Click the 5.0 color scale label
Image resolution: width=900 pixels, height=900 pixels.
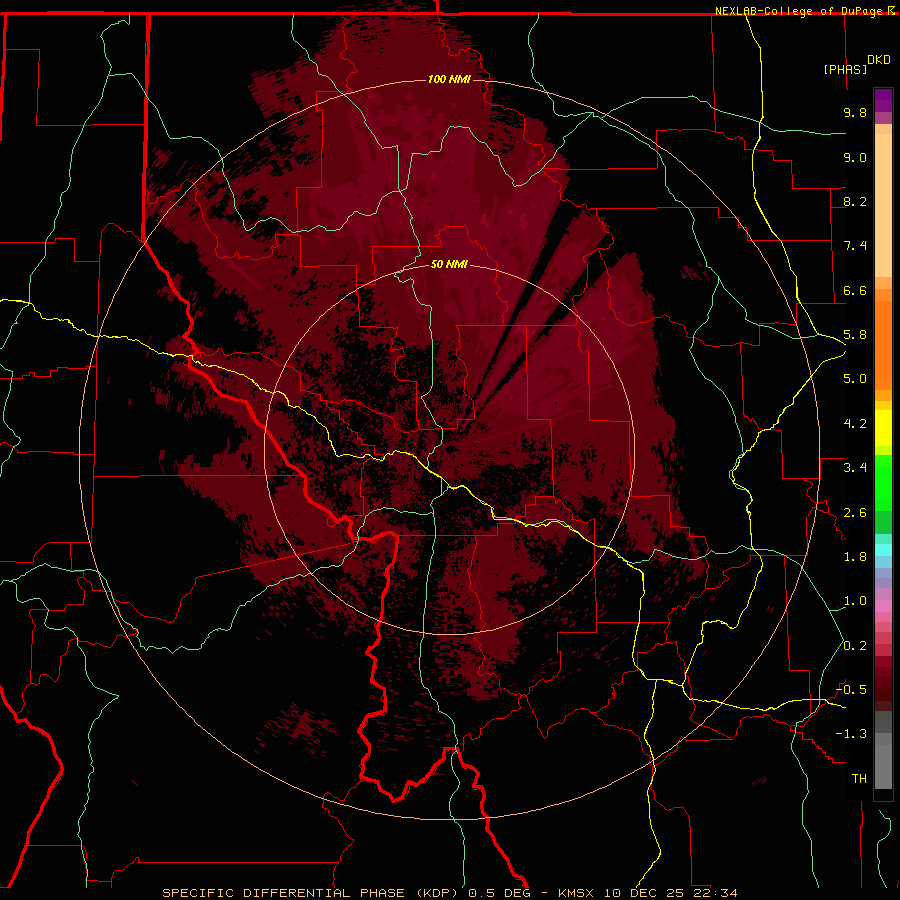click(855, 379)
